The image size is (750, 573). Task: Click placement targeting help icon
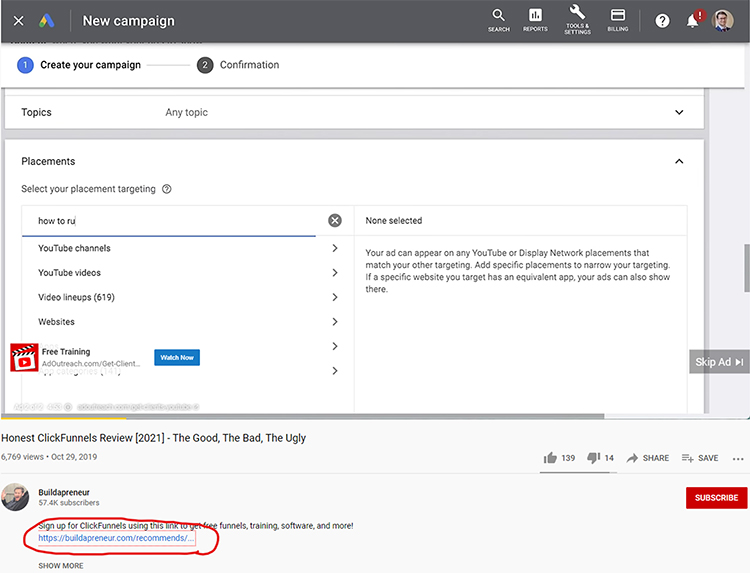tap(166, 189)
